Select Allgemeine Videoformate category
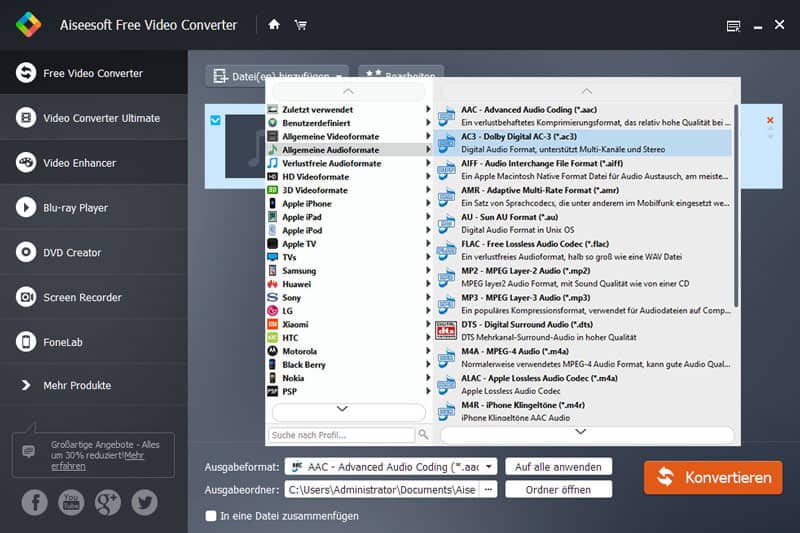This screenshot has height=533, width=800. [x=349, y=136]
